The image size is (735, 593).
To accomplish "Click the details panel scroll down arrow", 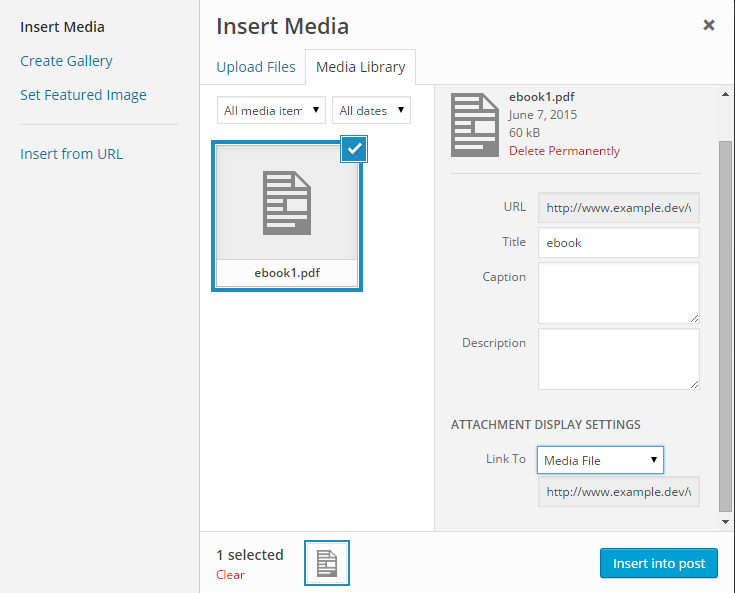I will pos(726,522).
